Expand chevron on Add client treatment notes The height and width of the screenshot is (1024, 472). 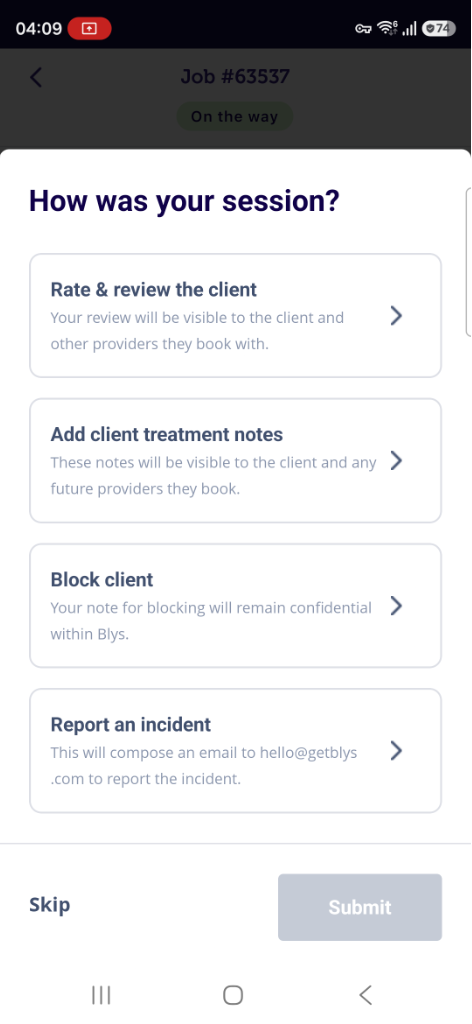tap(396, 461)
